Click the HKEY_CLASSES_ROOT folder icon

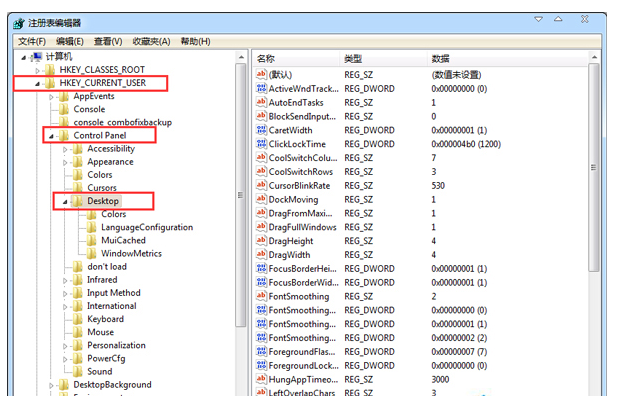[x=50, y=70]
